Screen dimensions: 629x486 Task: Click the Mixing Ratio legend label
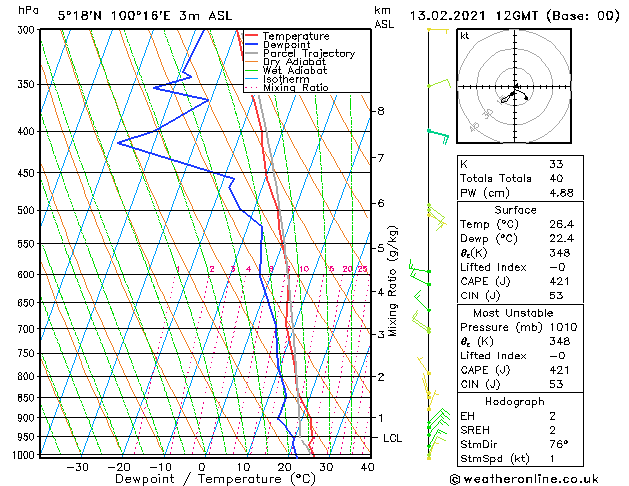296,87
